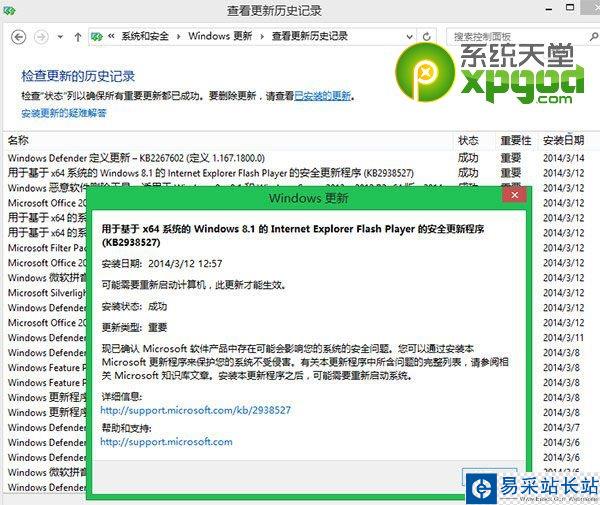Open http://support.microsoft.com help link

[166, 442]
